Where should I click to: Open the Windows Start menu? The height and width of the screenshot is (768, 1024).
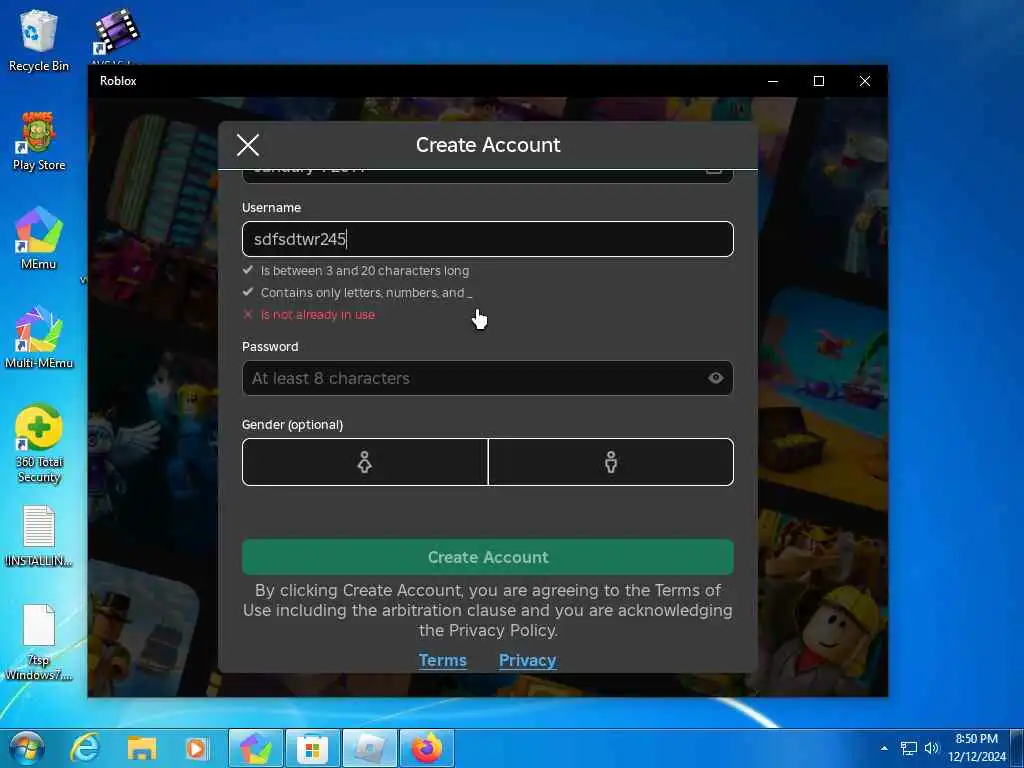coord(27,748)
